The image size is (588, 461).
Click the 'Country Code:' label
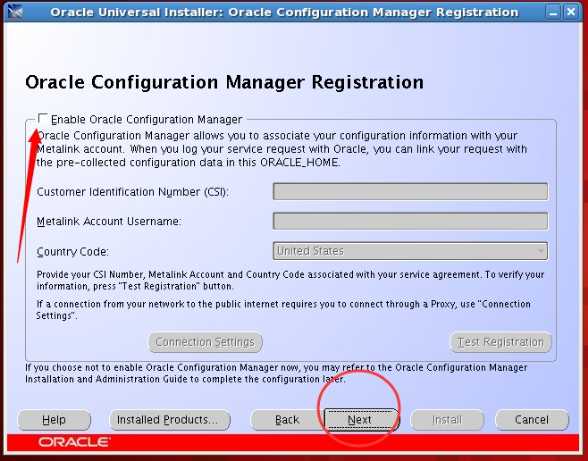(73, 251)
